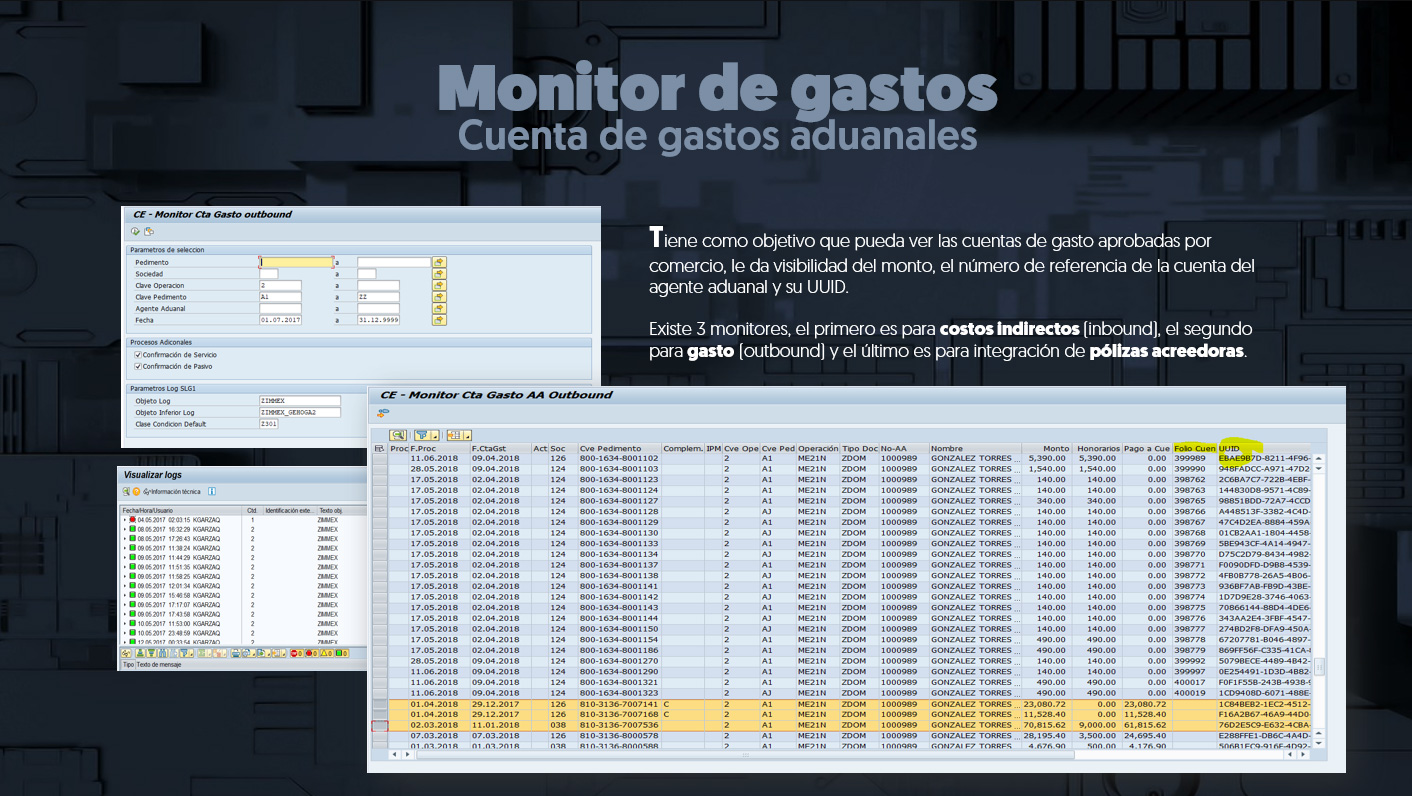Toggle Confirmación de Servicio checkbox
Viewport: 1412px width, 796px height.
(137, 355)
